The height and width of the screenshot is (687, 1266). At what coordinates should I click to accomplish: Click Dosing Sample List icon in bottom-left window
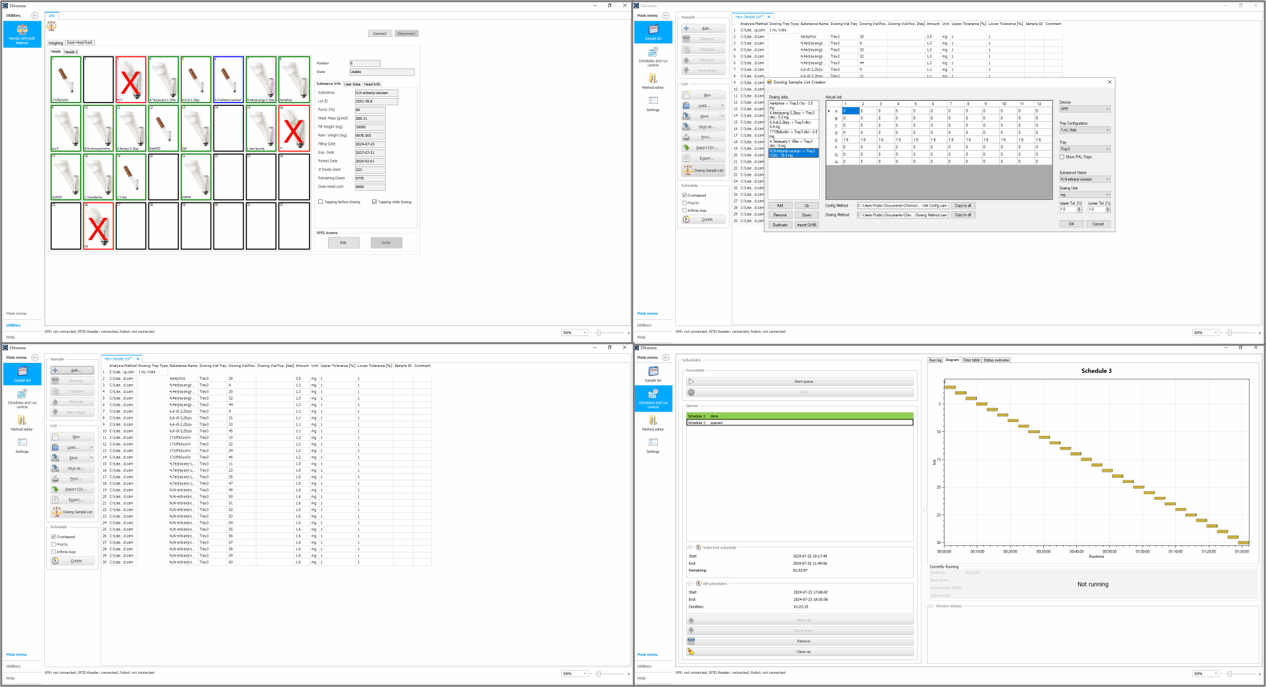pyautogui.click(x=56, y=512)
